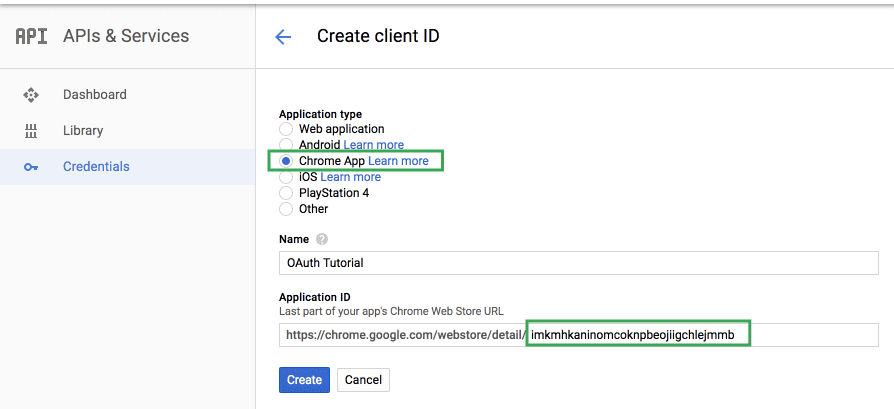Open the Library menu item
The height and width of the screenshot is (409, 894).
pyautogui.click(x=83, y=131)
